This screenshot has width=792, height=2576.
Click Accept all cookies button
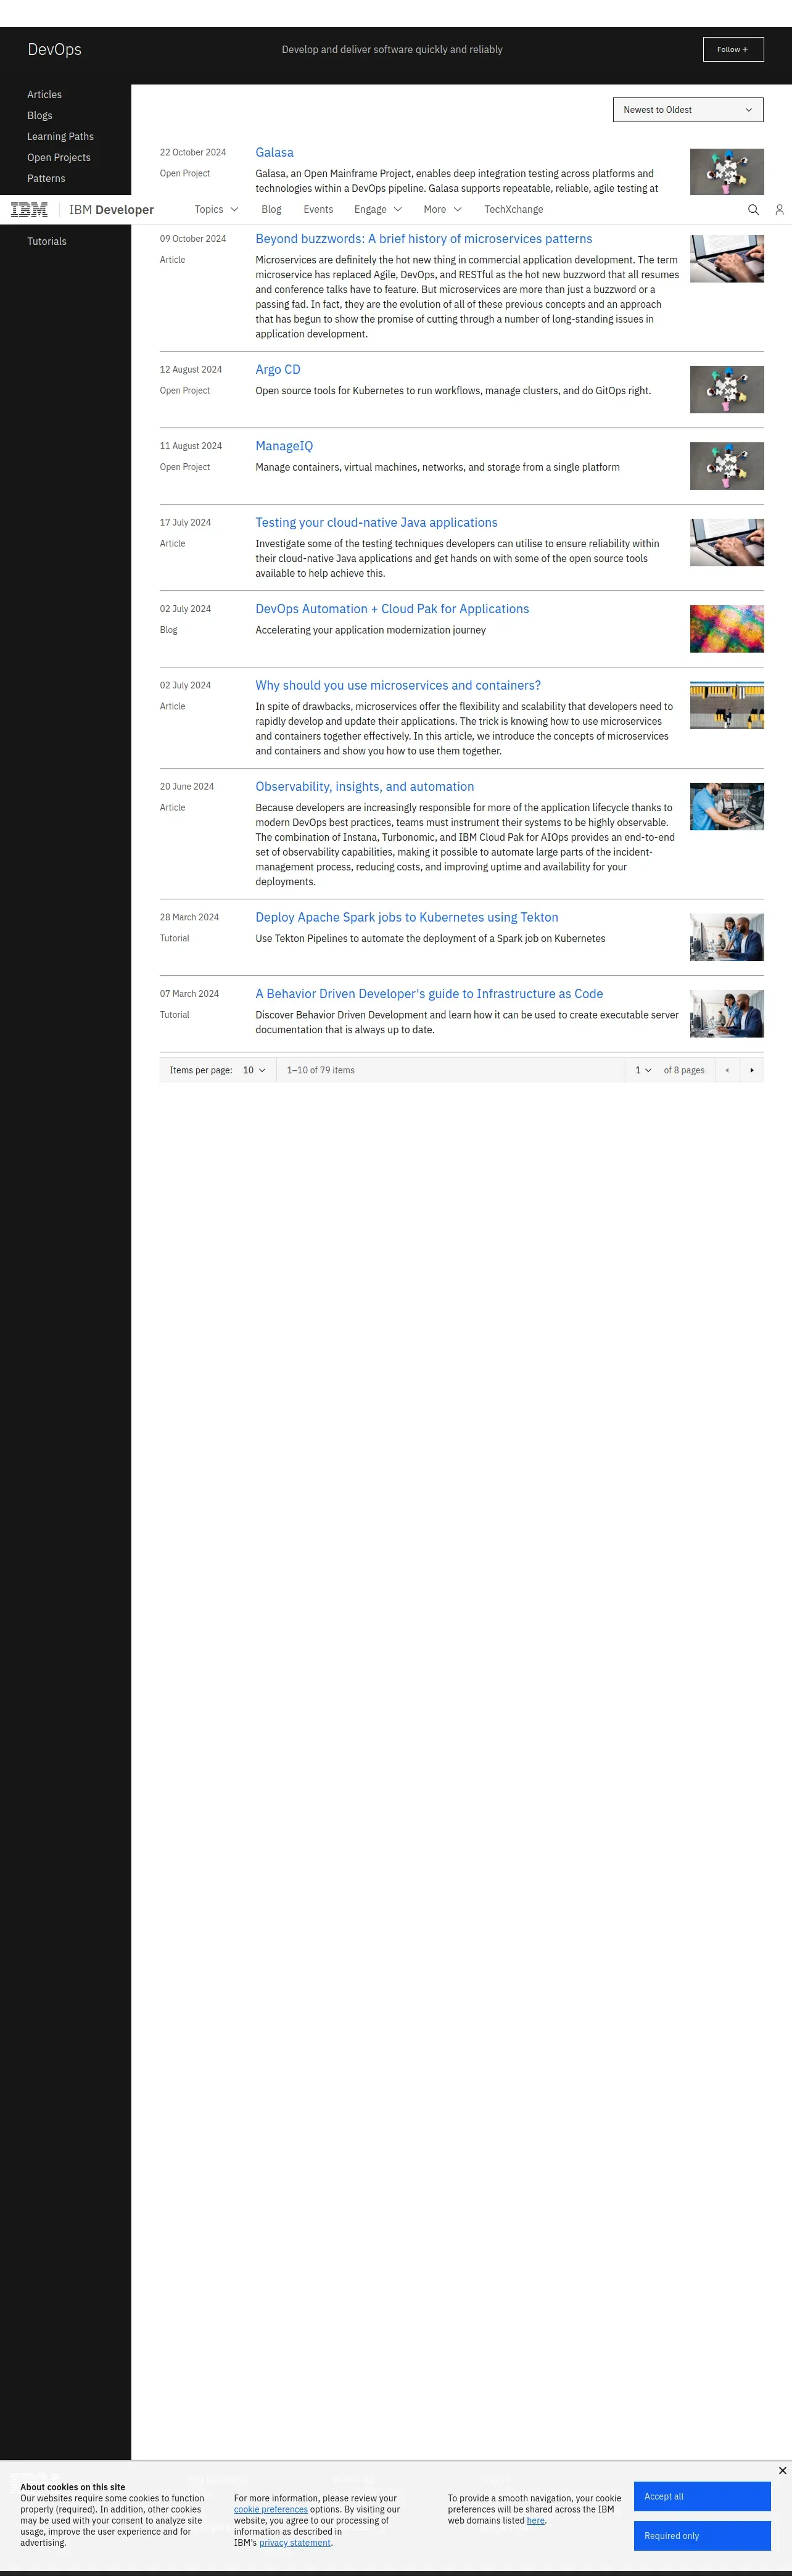[x=702, y=2496]
